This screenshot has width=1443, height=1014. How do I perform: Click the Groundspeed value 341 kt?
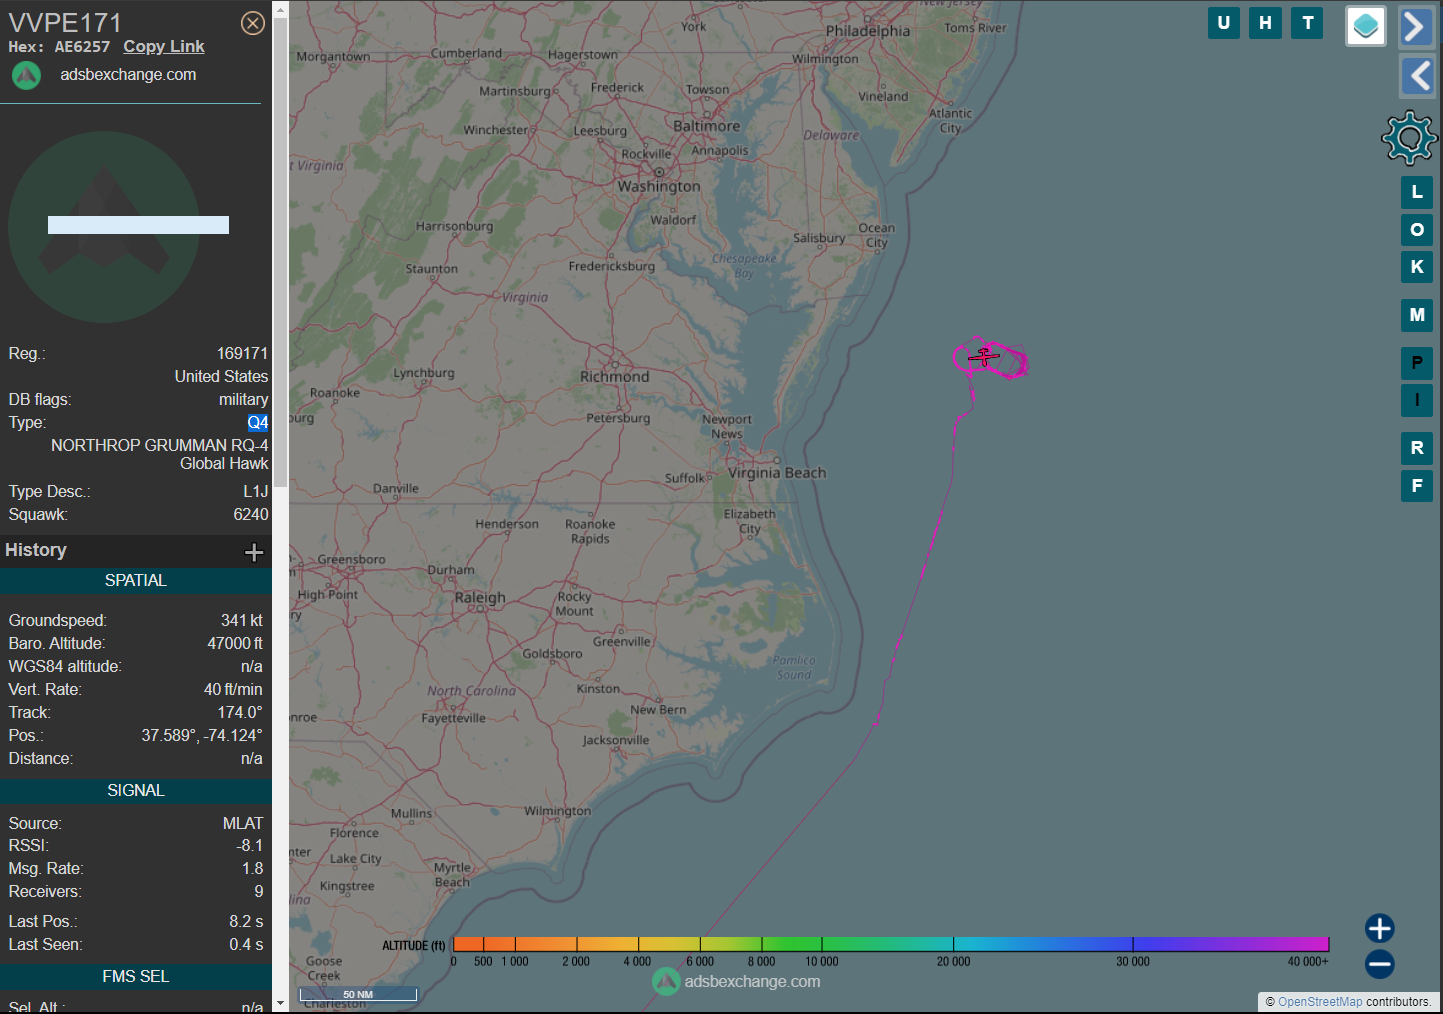click(242, 621)
